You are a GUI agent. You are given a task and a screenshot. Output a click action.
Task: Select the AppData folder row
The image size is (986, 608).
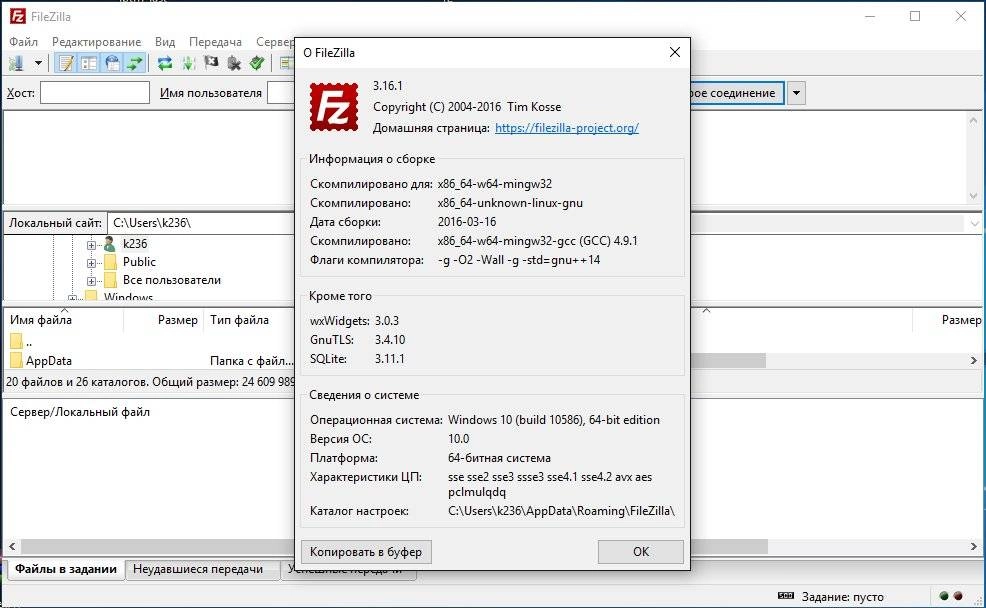149,361
